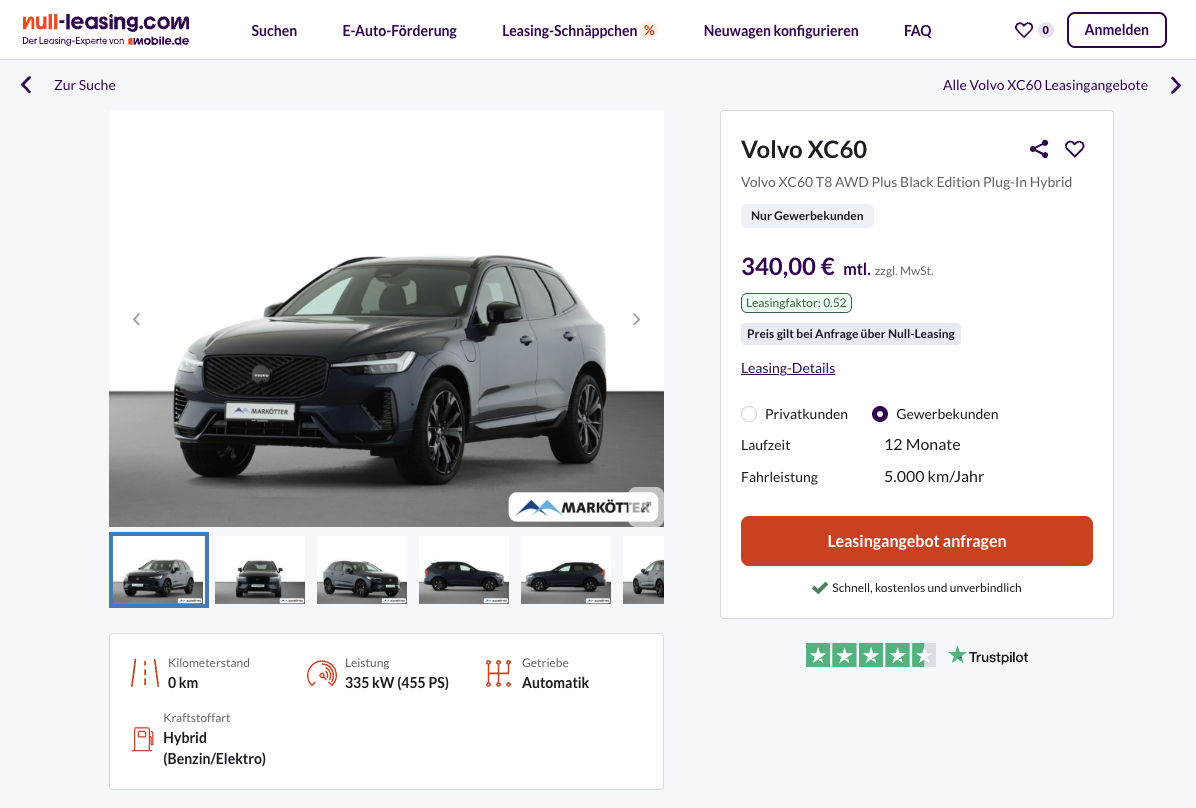Viewport: 1196px width, 808px height.
Task: Click the expand image icon on main photo
Action: (x=645, y=504)
